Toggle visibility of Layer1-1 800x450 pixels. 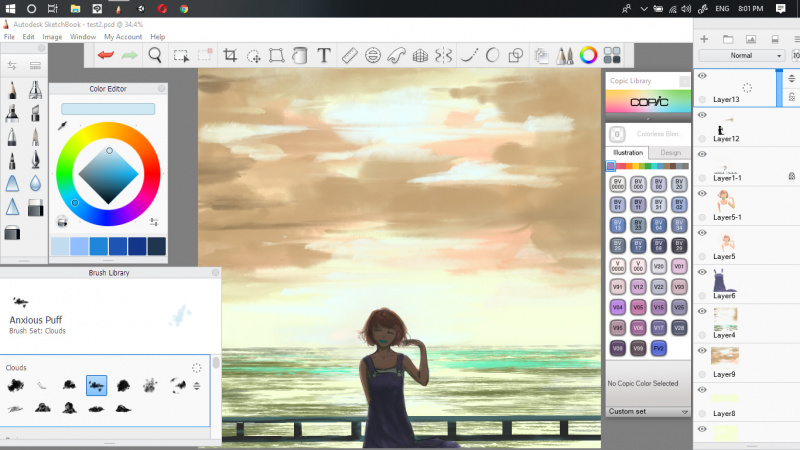703,155
